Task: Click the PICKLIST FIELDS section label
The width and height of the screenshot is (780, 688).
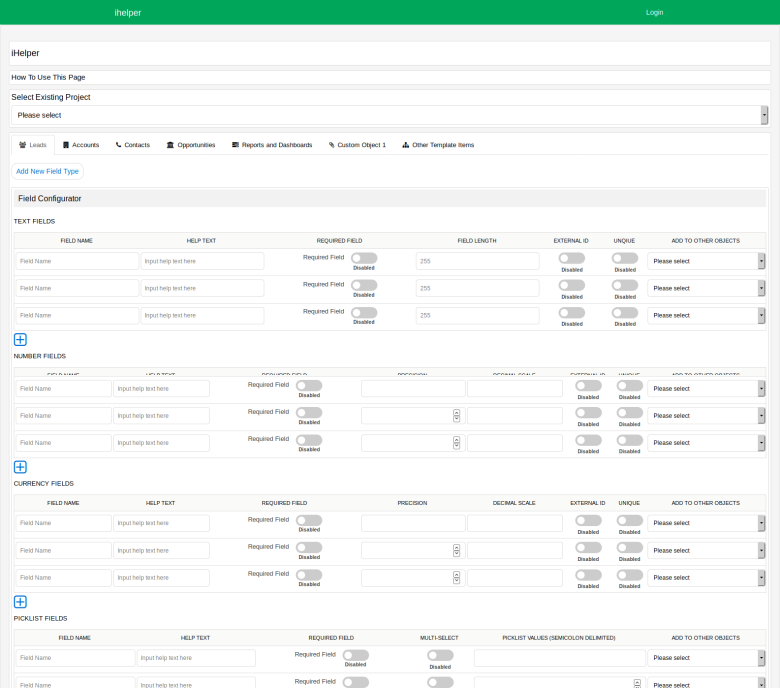Action: [40, 618]
